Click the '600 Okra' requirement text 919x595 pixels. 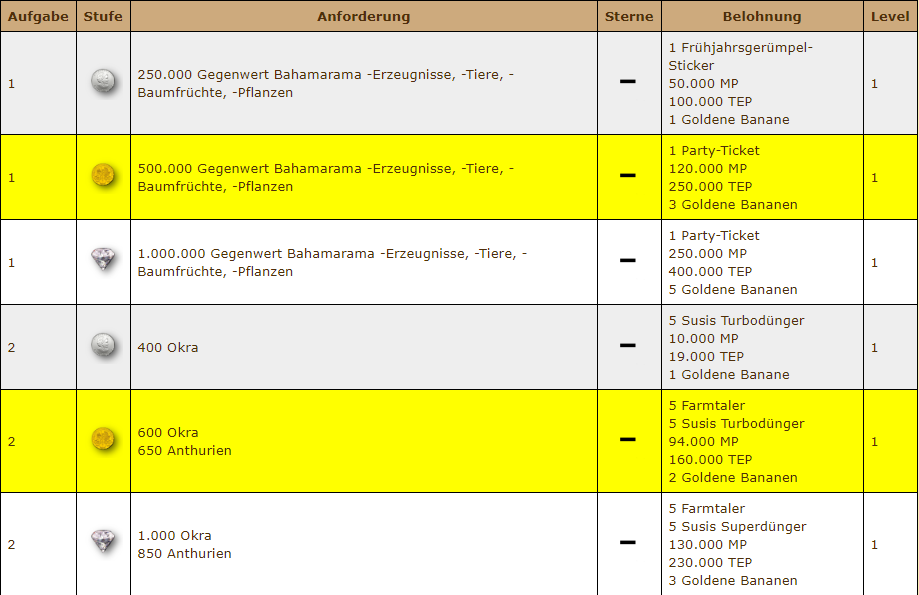(x=168, y=433)
